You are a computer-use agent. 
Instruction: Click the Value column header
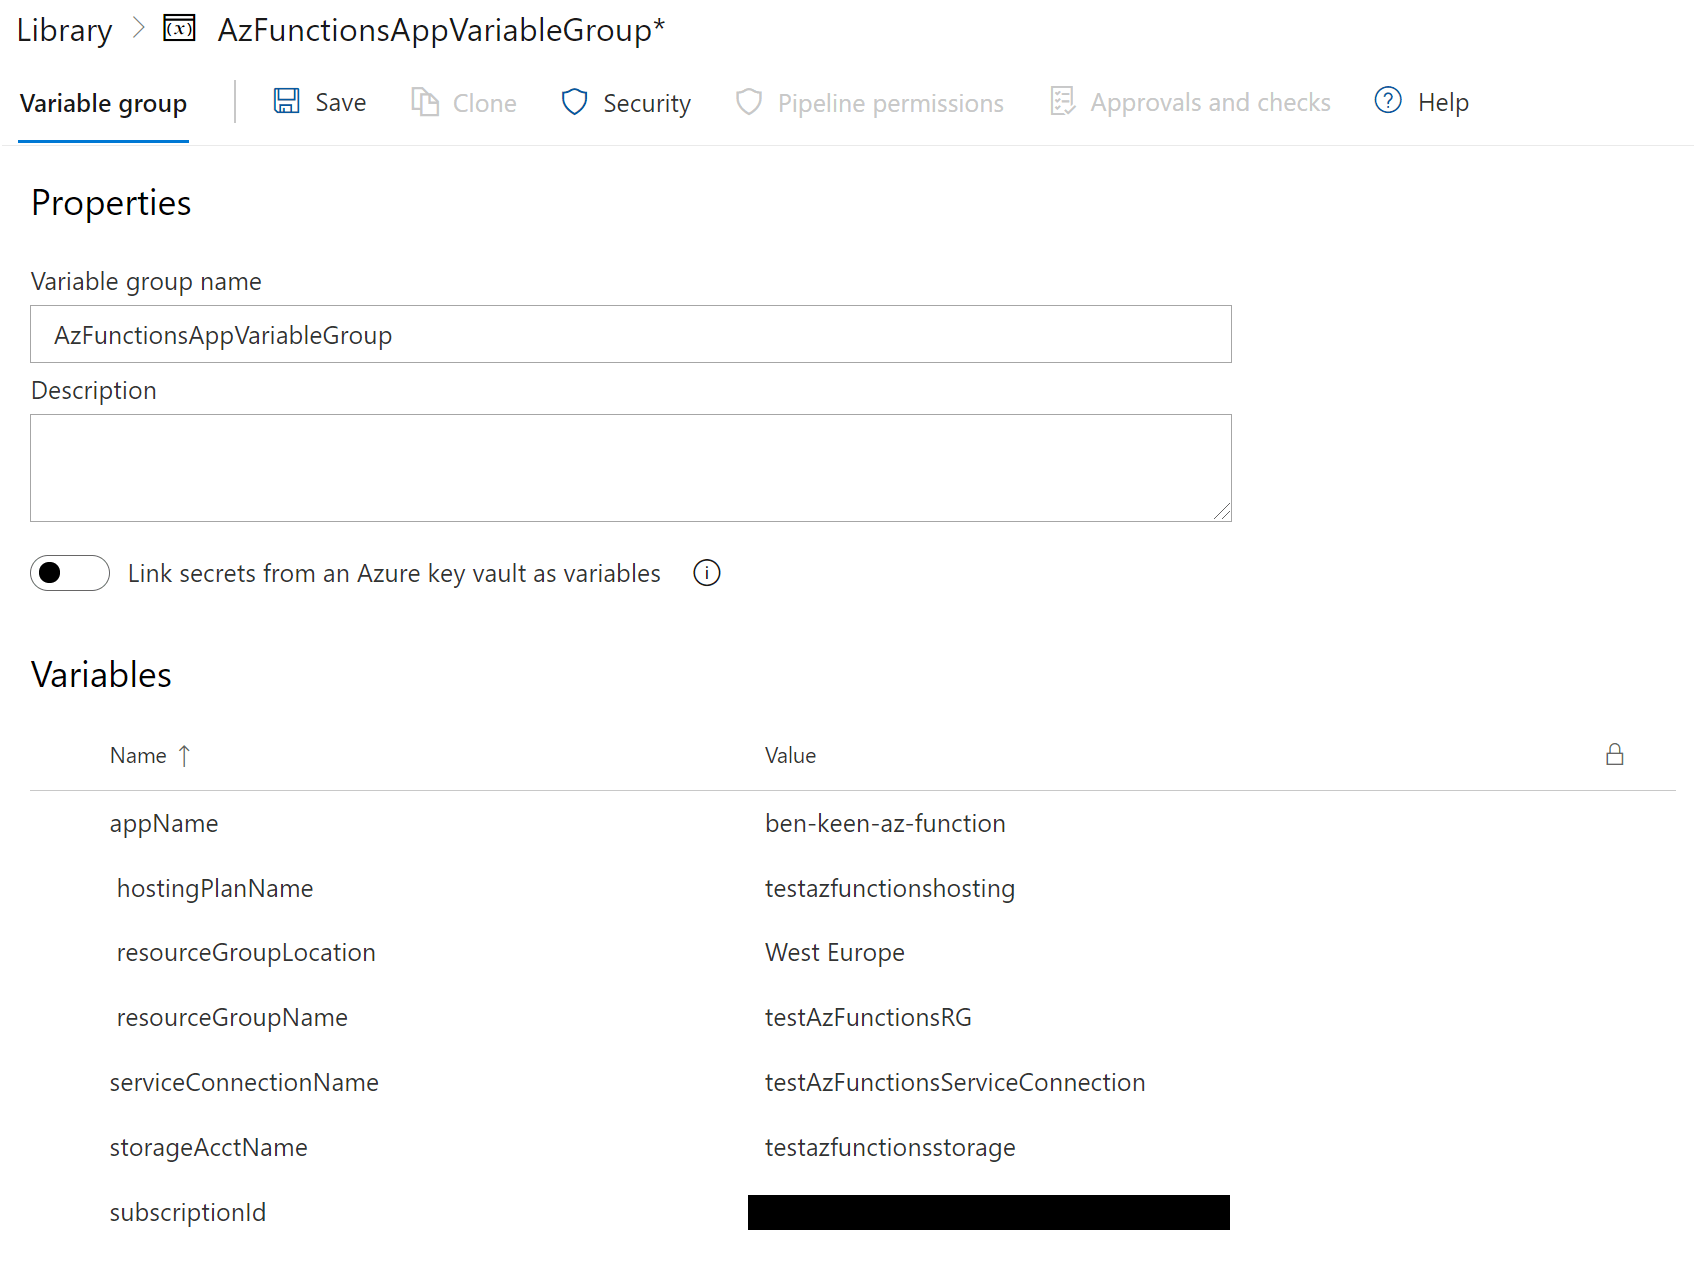pyautogui.click(x=790, y=756)
